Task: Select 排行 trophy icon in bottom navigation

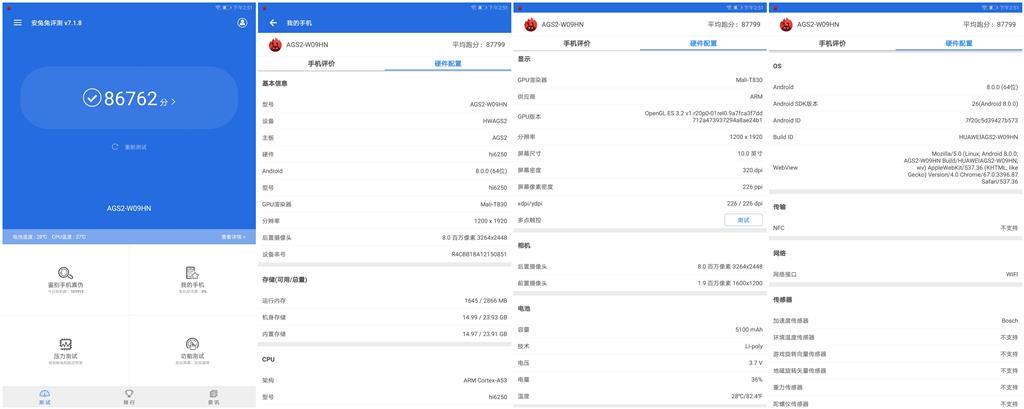Action: [129, 396]
